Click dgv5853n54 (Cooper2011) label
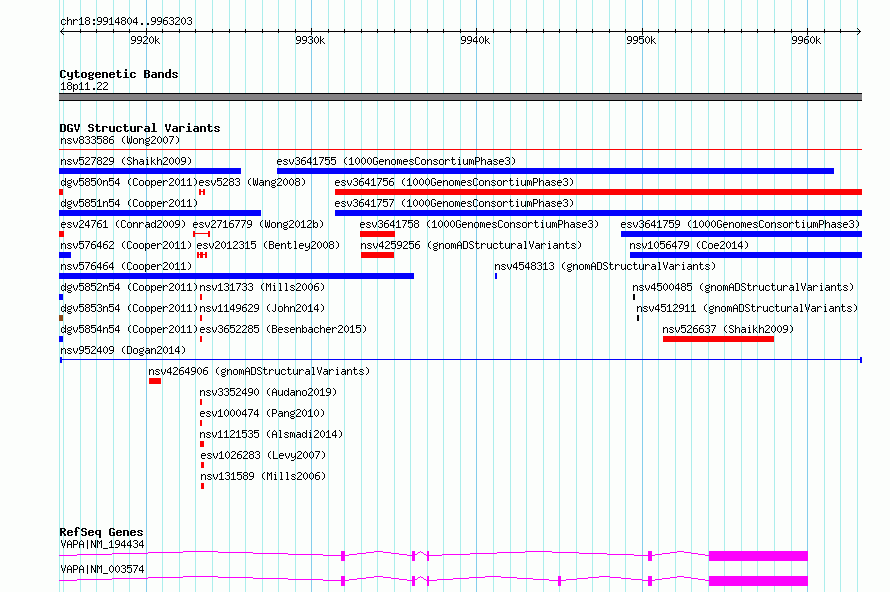The height and width of the screenshot is (592, 890). pos(129,308)
